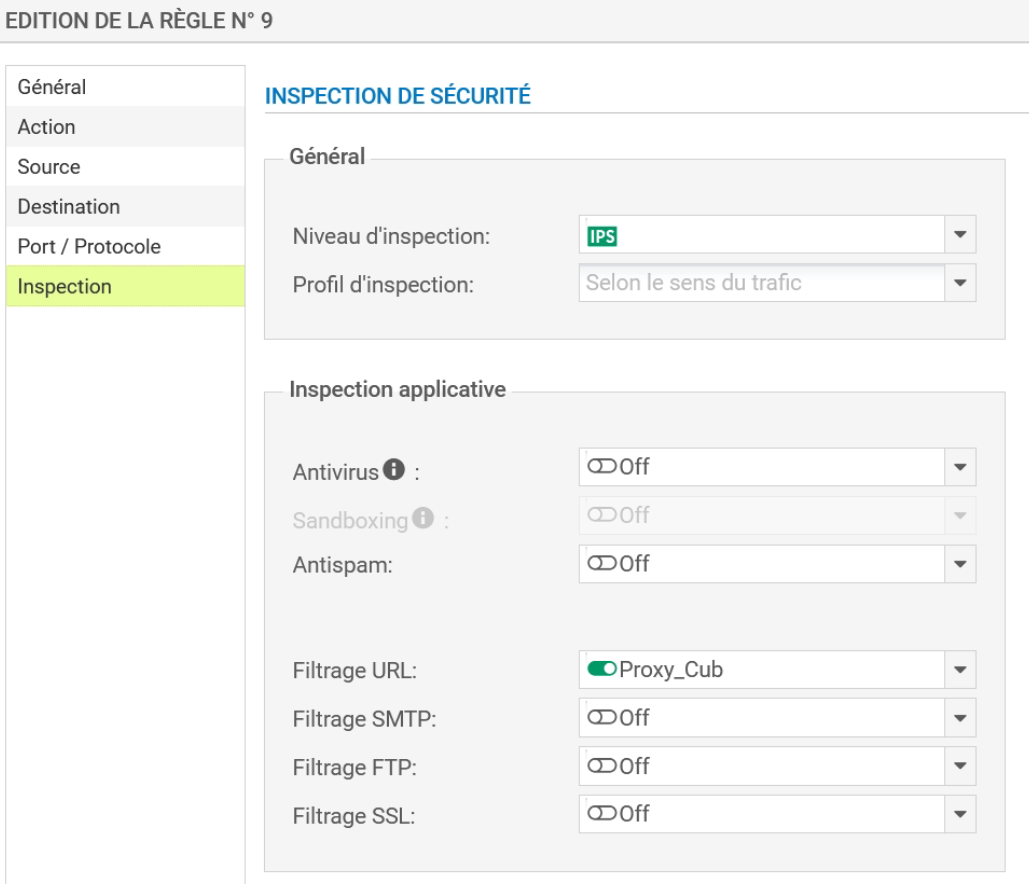Toggle the Filtrage URL Proxy_Cub switch
Image resolution: width=1029 pixels, height=884 pixels.
coord(602,670)
